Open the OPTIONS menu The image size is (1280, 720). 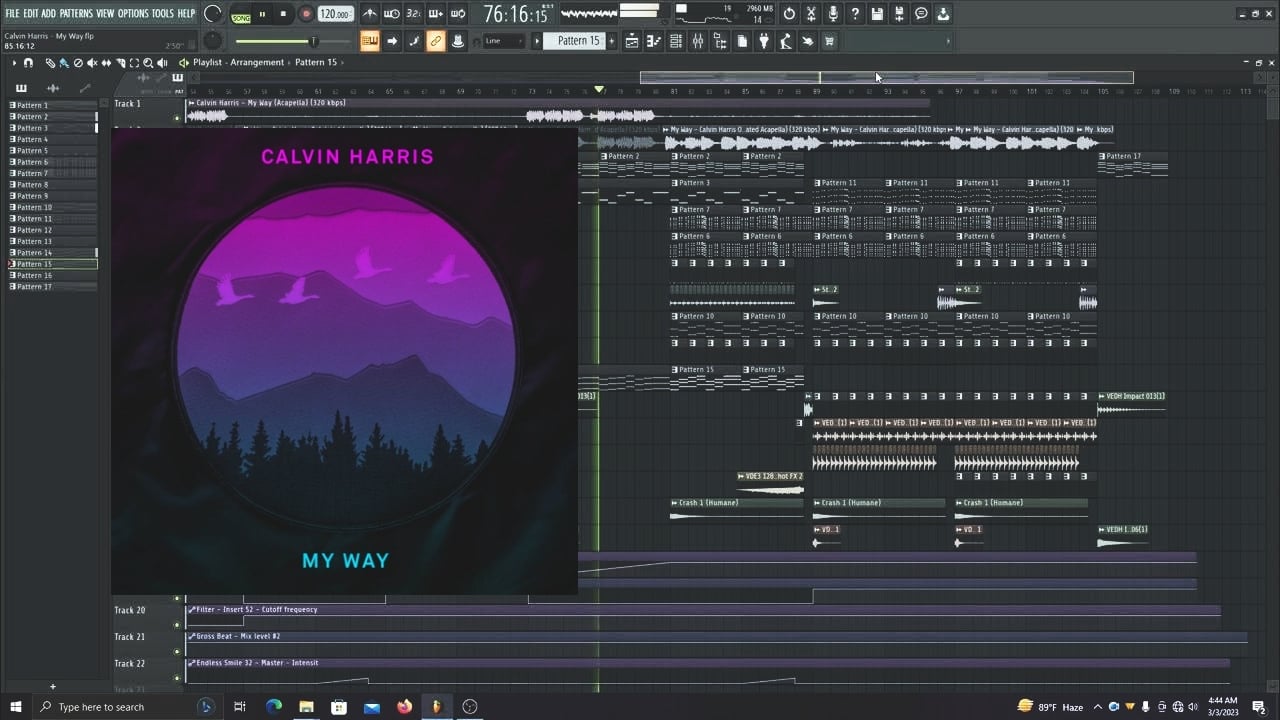click(x=133, y=13)
